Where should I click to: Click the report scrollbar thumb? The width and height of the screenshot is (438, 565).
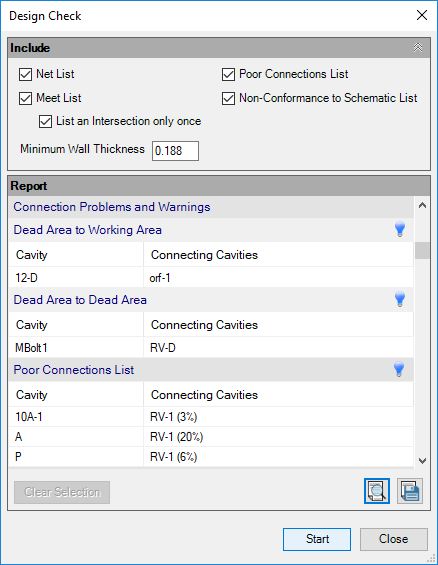(x=422, y=250)
